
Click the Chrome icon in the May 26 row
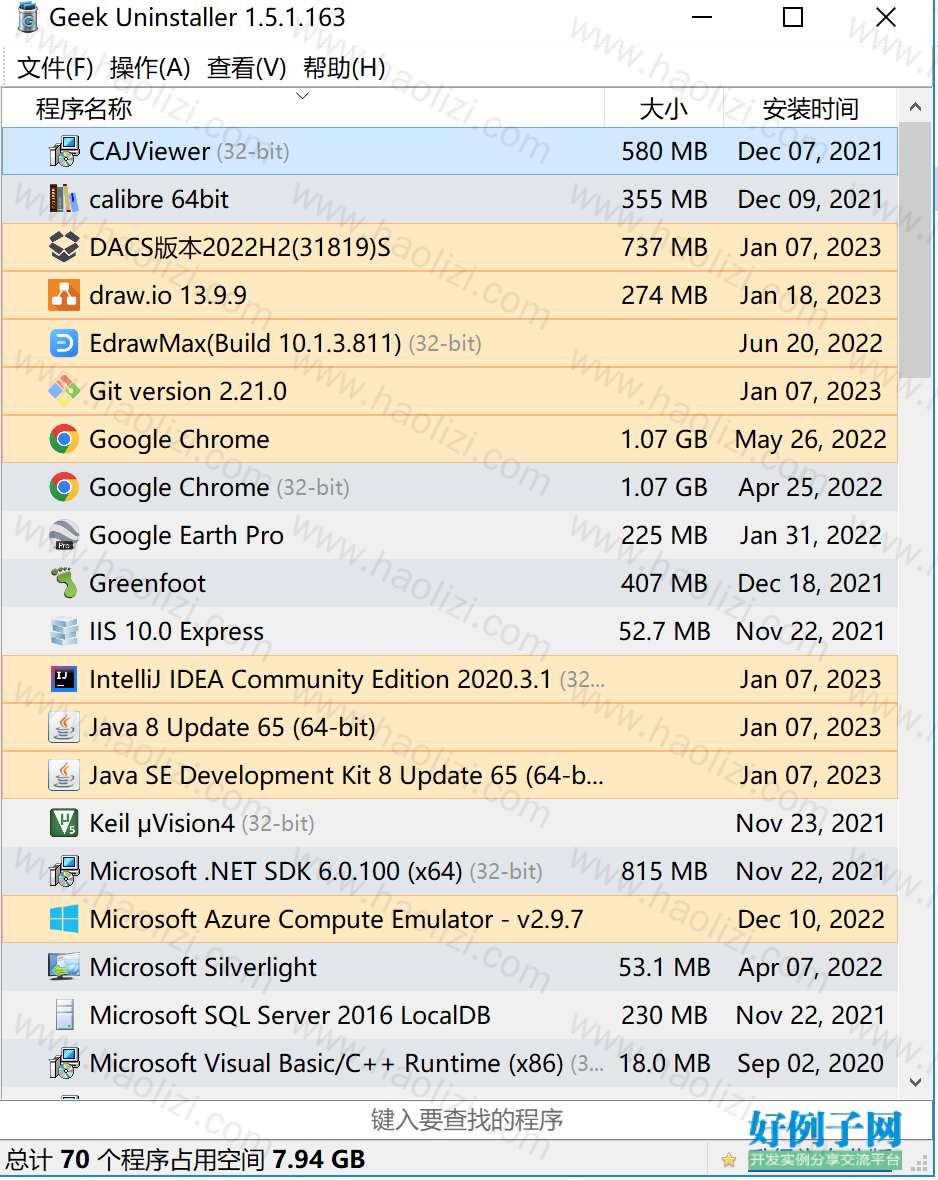coord(64,439)
